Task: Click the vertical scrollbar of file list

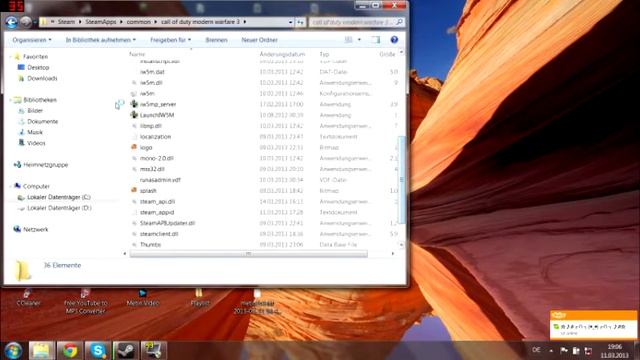Action: pyautogui.click(x=401, y=180)
